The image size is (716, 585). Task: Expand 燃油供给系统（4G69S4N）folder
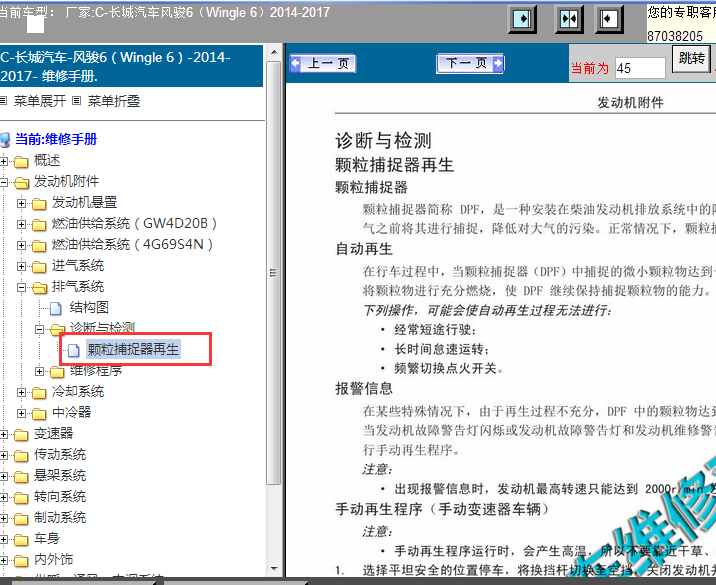click(x=21, y=245)
